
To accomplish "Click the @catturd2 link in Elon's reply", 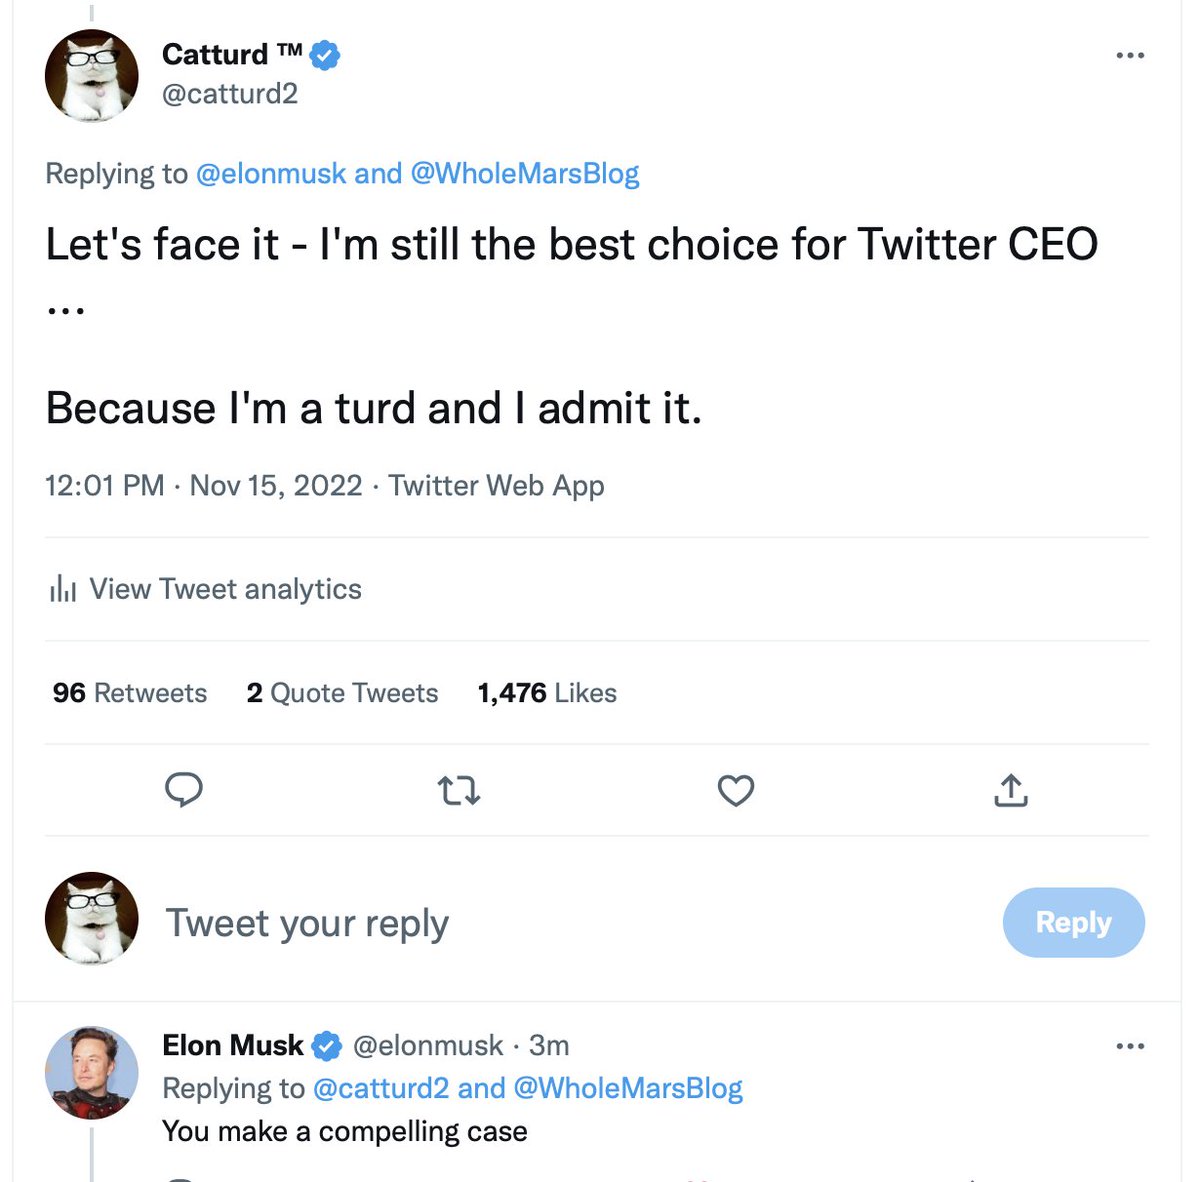I will (x=380, y=1088).
